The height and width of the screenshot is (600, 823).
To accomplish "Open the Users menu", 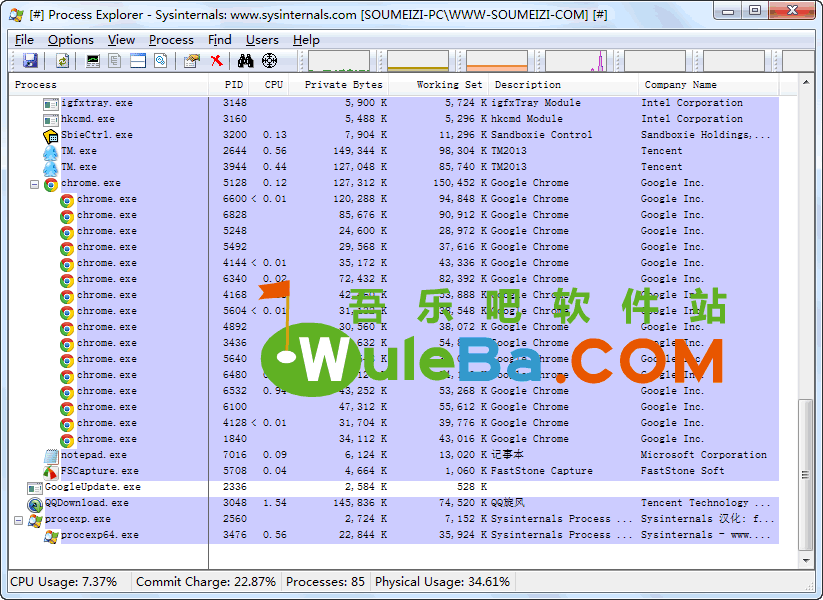I will tap(262, 40).
